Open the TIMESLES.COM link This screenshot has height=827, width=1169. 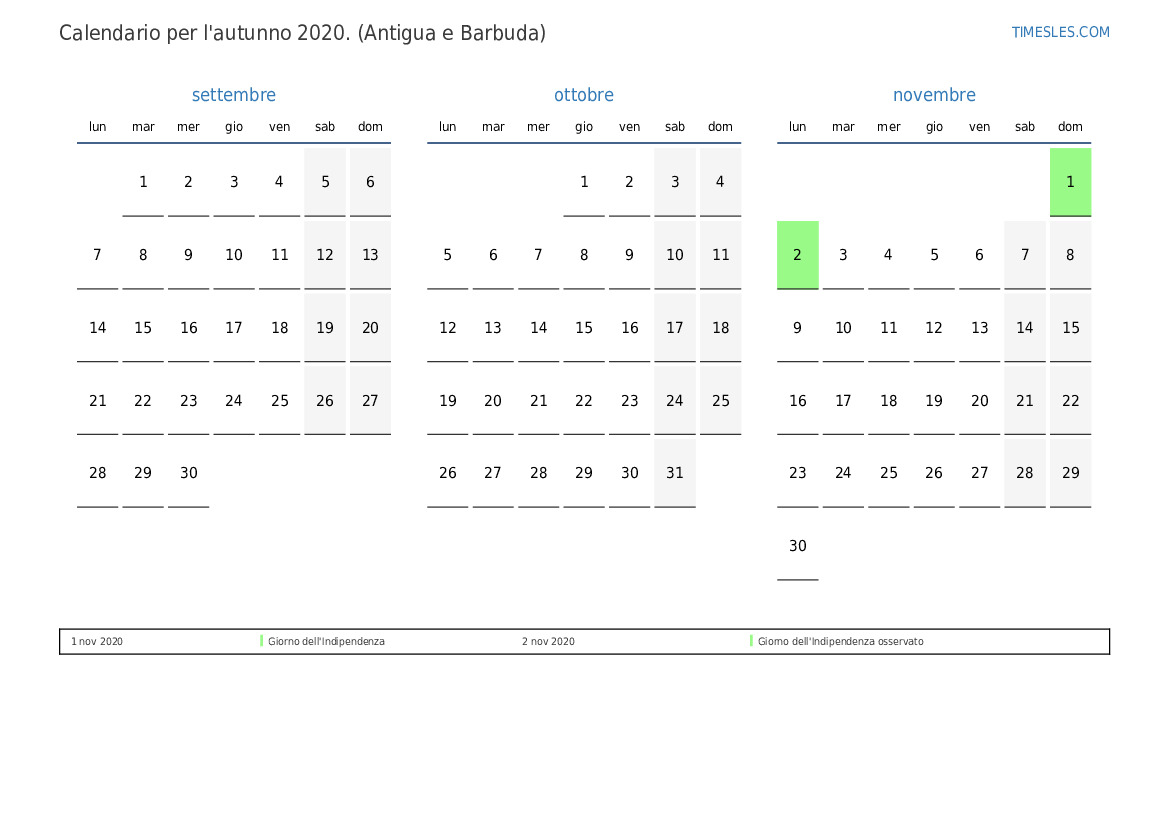(1060, 32)
